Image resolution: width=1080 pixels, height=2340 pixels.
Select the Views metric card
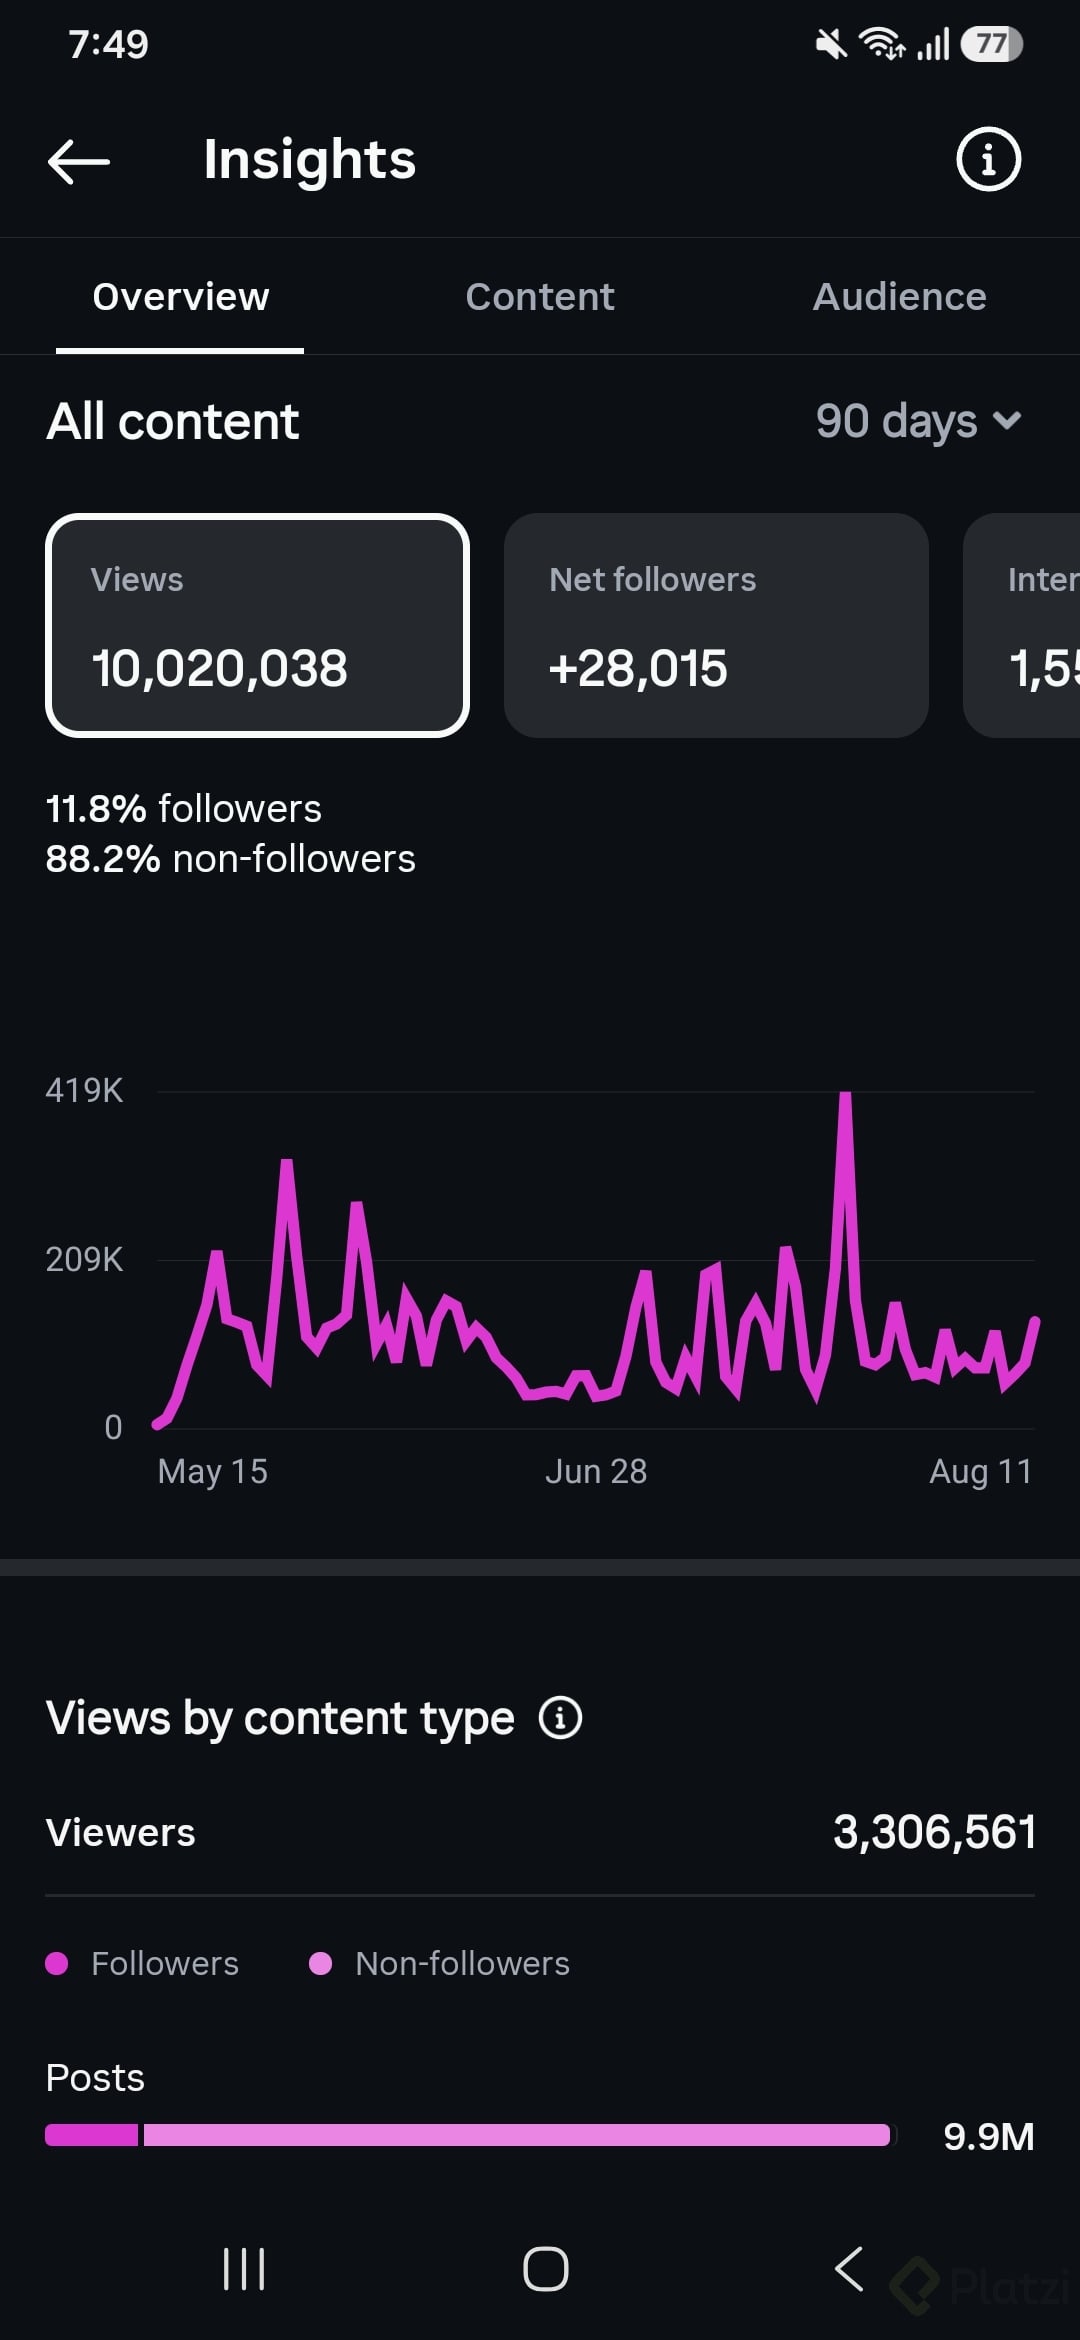click(258, 626)
